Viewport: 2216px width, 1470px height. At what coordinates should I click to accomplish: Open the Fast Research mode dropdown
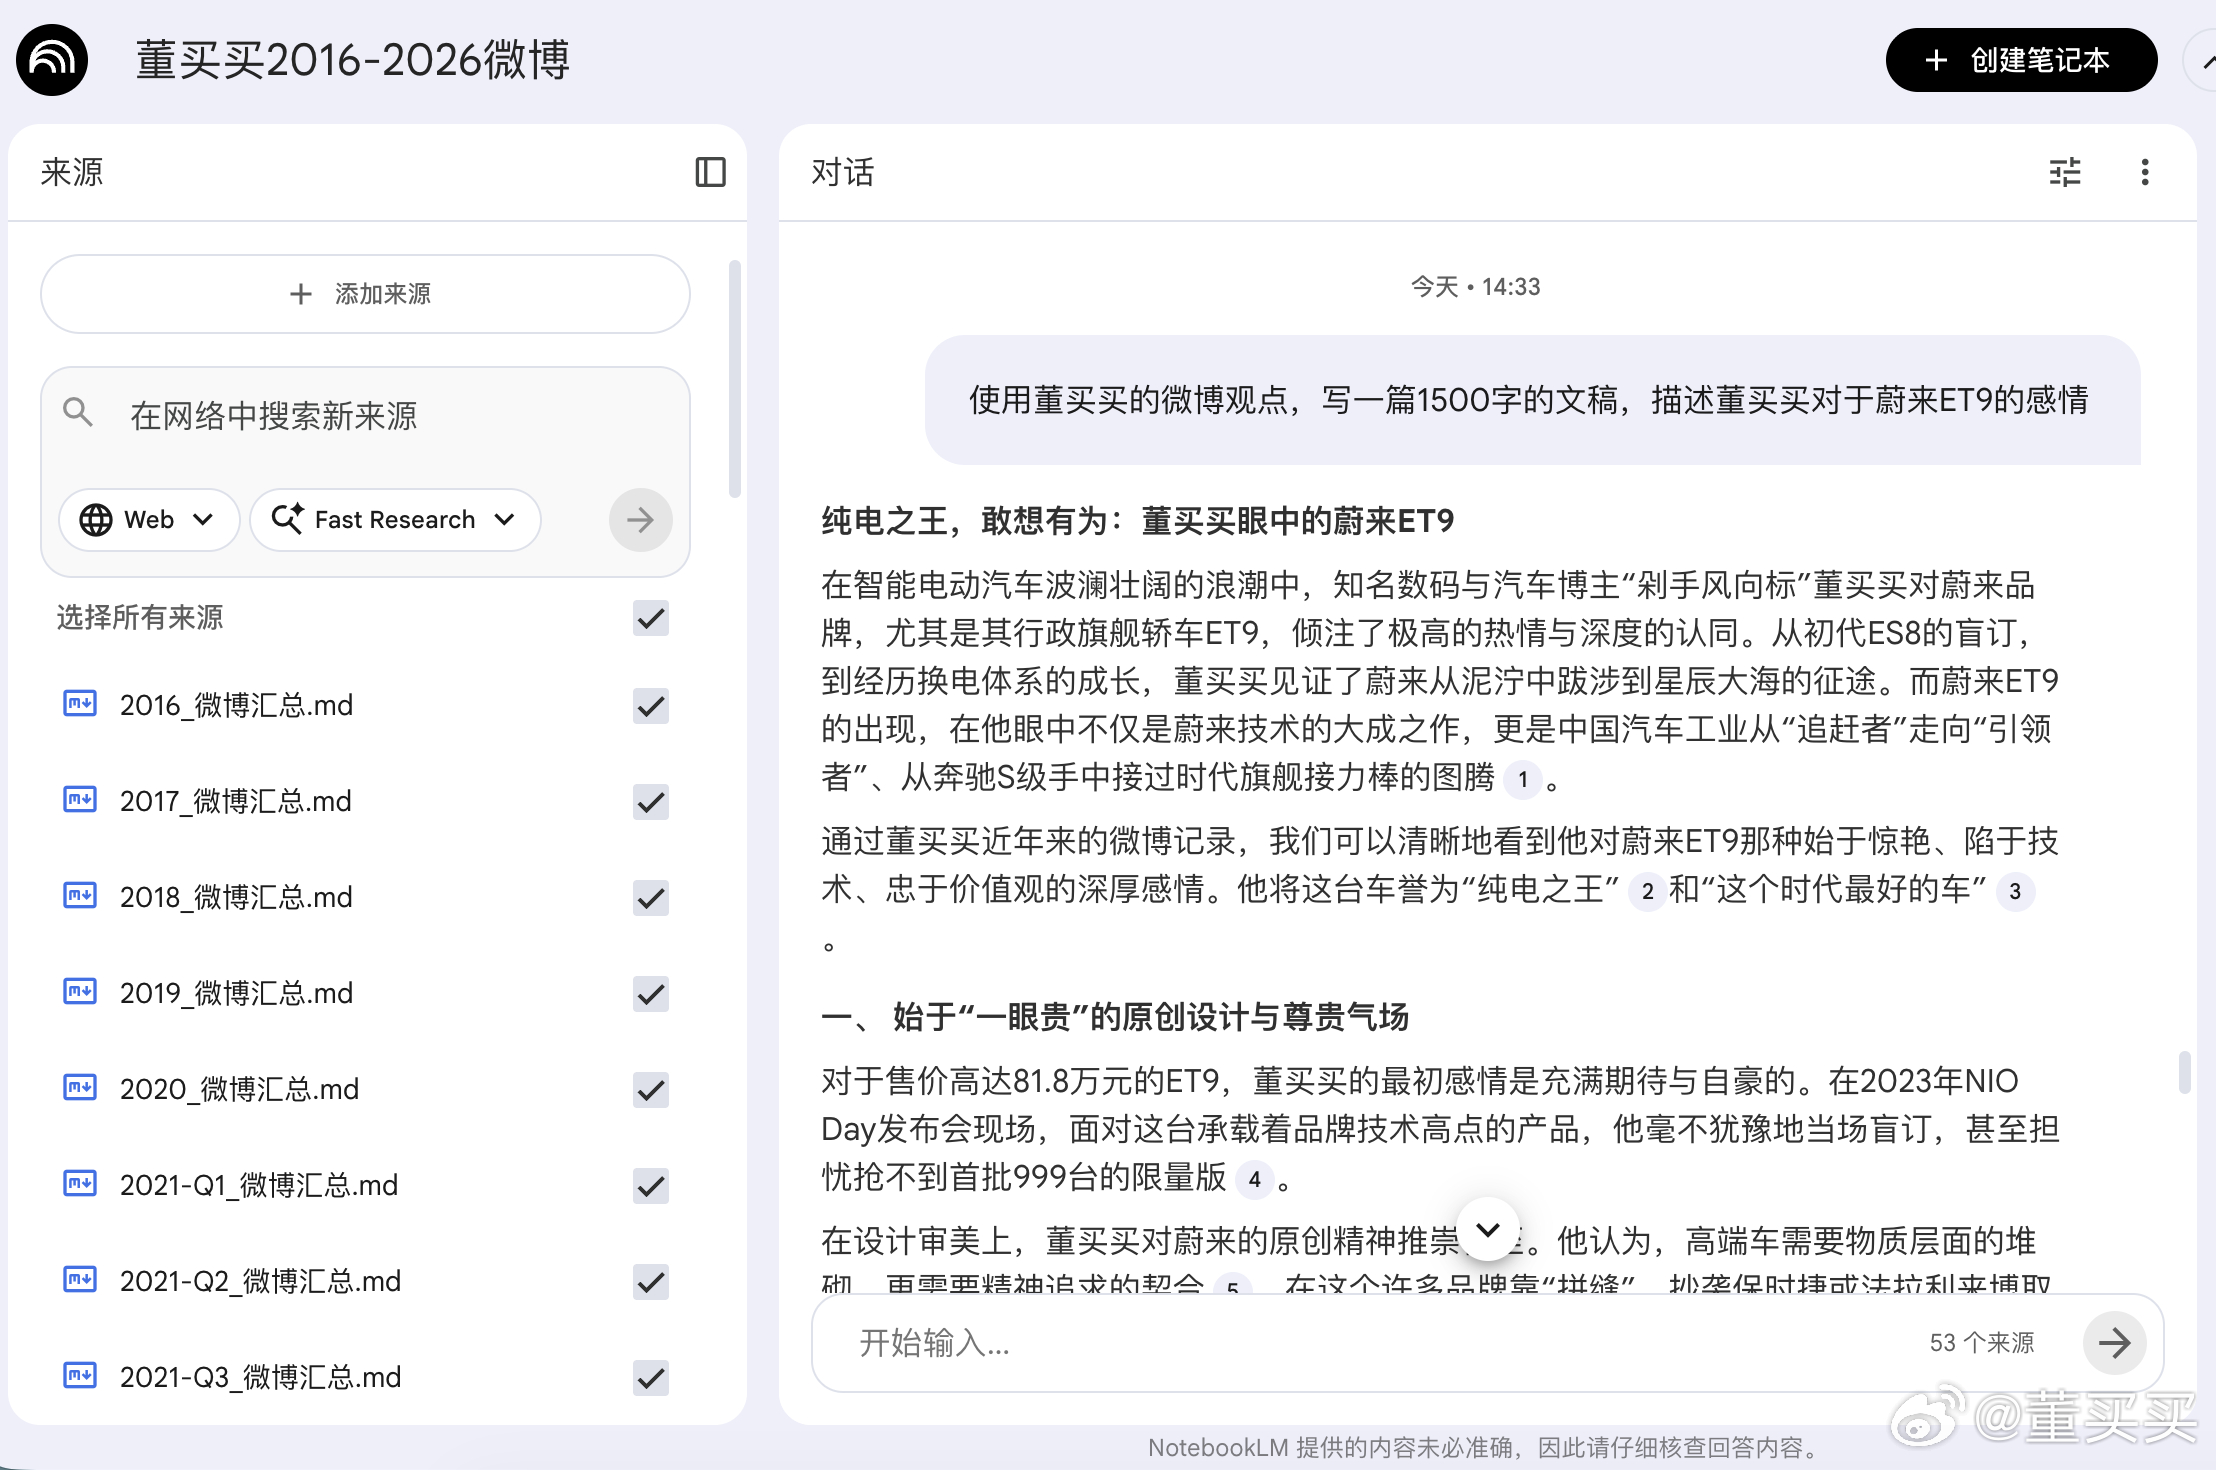pos(395,519)
